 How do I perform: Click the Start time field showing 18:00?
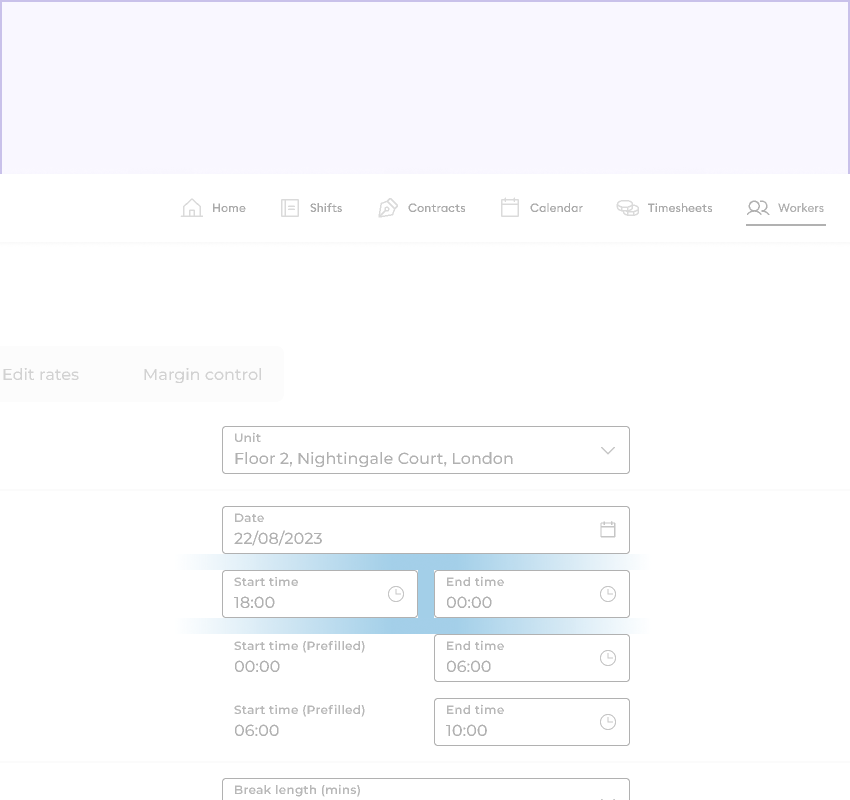(320, 594)
